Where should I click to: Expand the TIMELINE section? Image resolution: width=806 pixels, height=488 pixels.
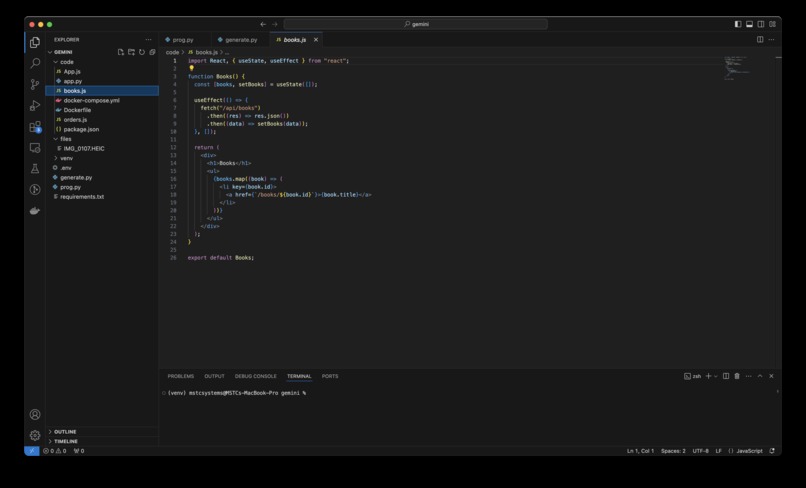[x=66, y=441]
